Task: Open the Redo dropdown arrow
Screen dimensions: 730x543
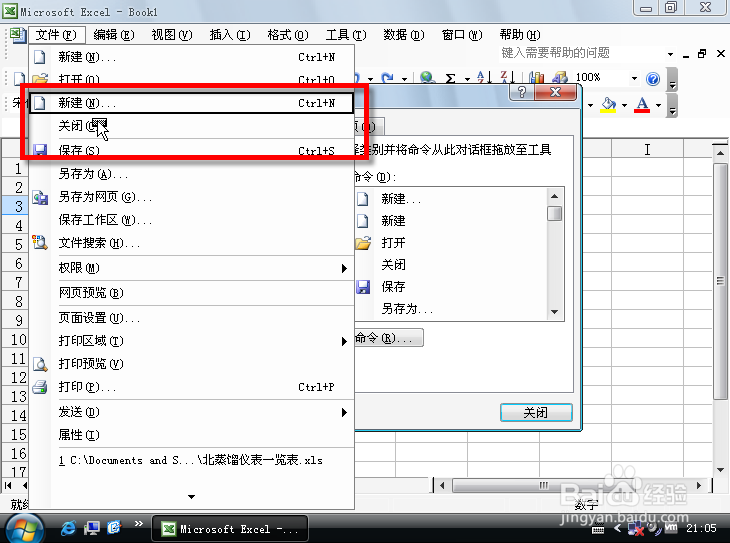Action: tap(404, 79)
